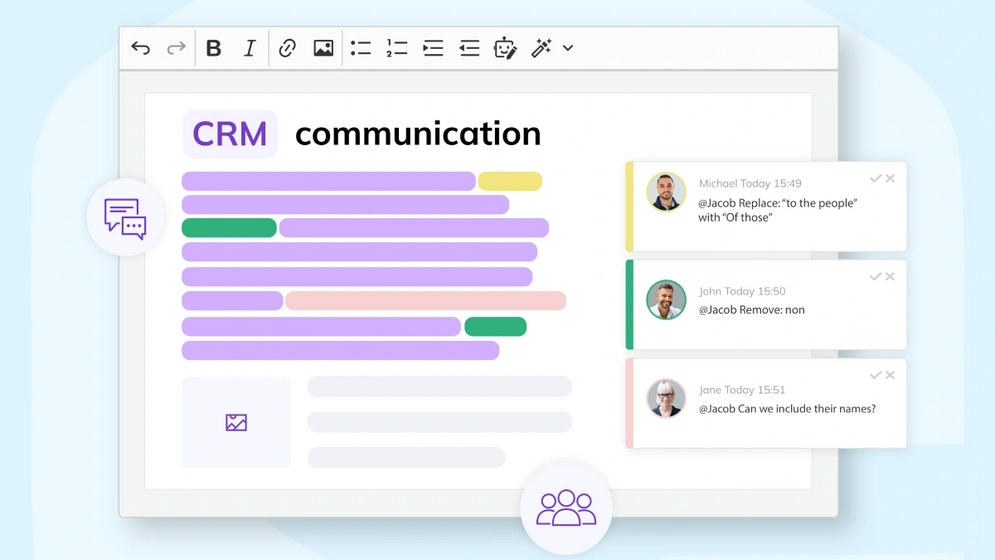Resolve John's comment with the checkmark
The height and width of the screenshot is (560, 995).
coord(876,276)
